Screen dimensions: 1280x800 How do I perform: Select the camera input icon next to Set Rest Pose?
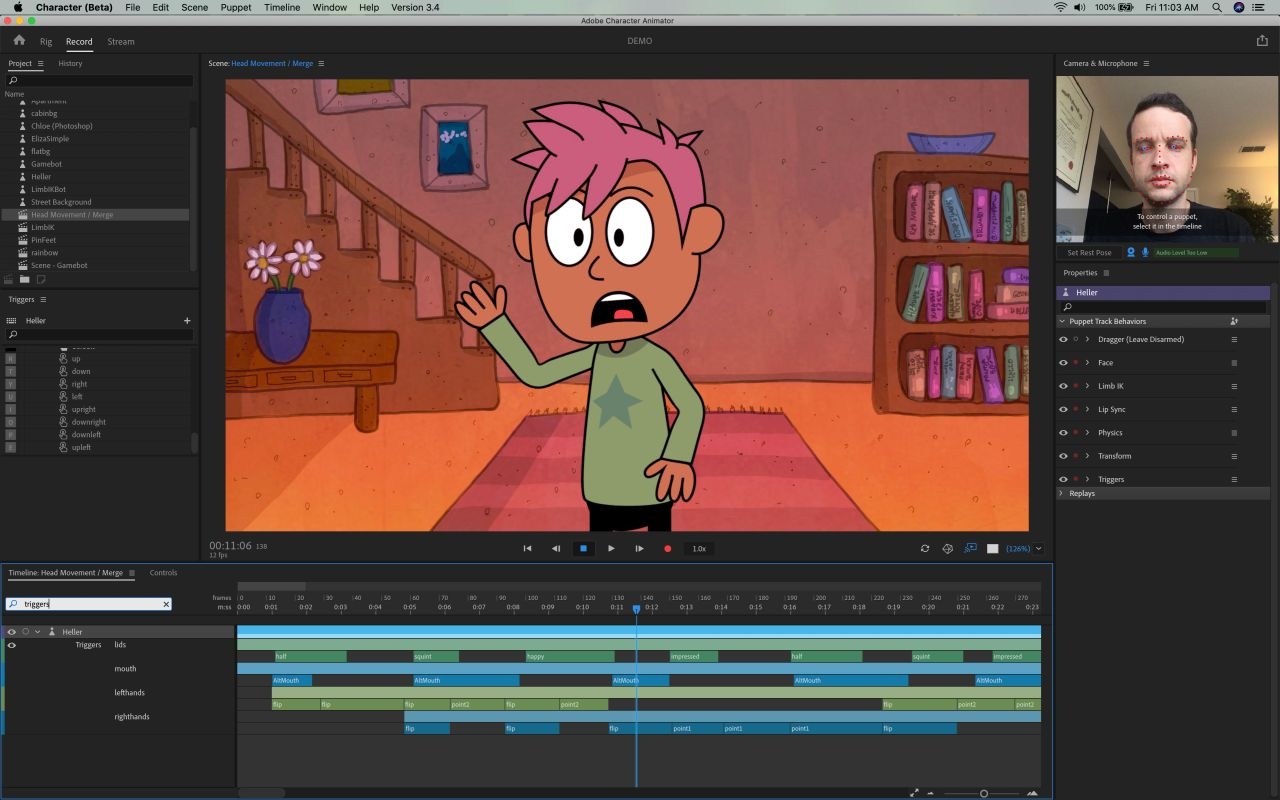point(1131,253)
